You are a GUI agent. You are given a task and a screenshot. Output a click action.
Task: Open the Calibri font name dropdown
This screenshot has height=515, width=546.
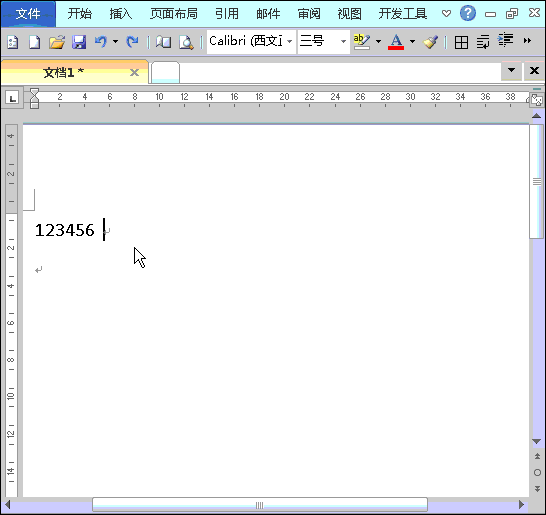point(289,42)
